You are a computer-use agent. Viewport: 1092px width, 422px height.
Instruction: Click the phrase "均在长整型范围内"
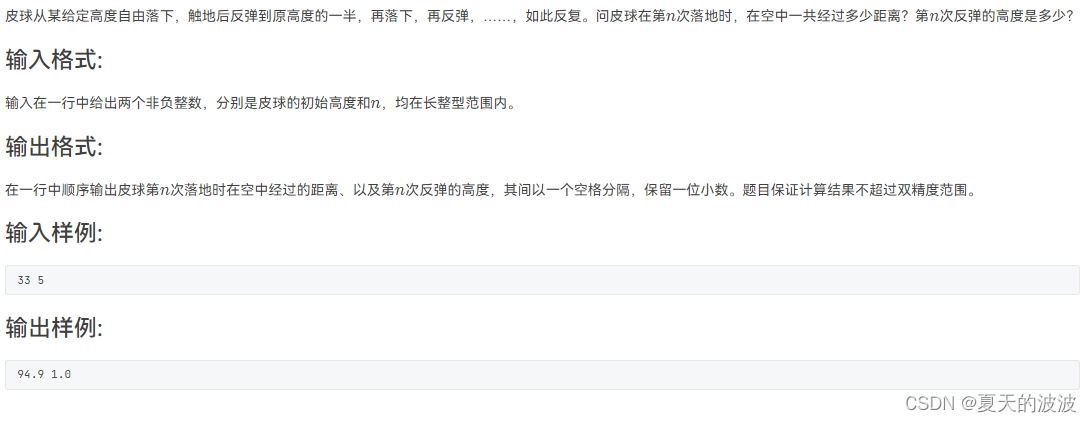click(x=448, y=103)
